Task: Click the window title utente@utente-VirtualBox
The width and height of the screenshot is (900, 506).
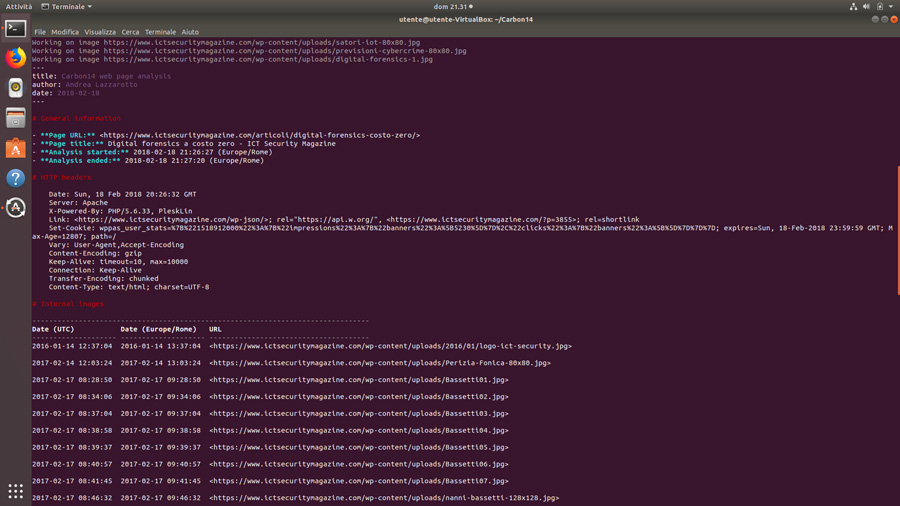Action: 465,20
